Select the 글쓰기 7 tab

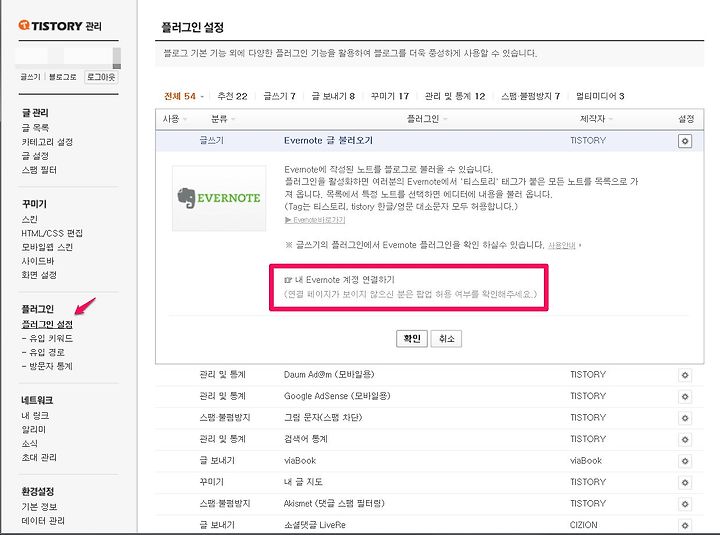coord(279,96)
